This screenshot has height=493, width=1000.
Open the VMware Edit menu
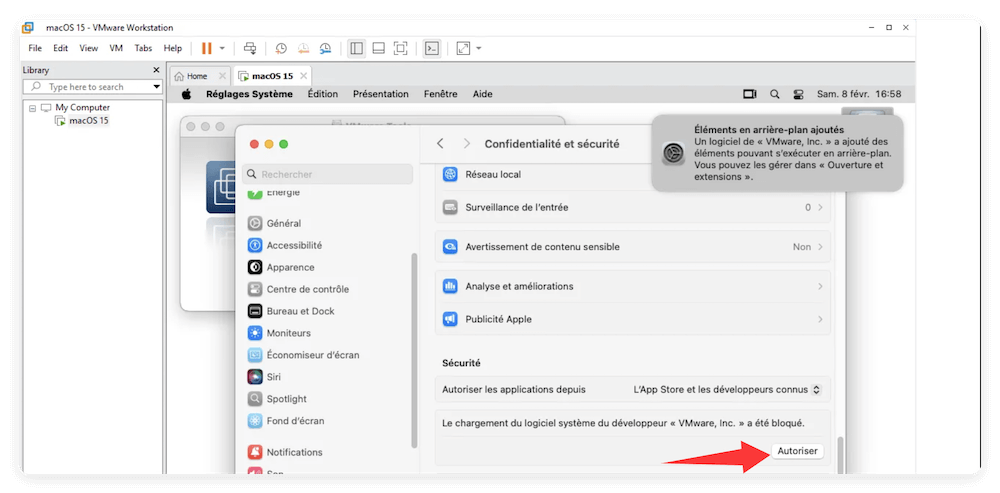[x=61, y=48]
